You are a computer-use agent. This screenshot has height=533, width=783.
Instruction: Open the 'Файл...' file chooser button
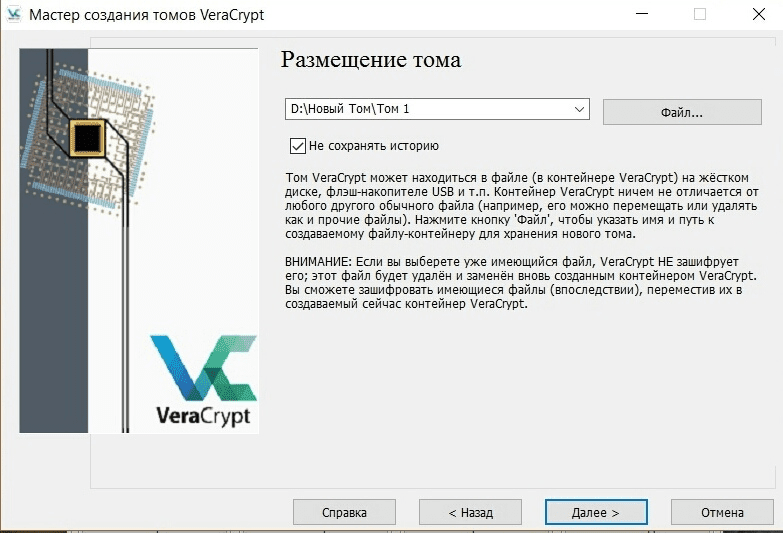682,112
